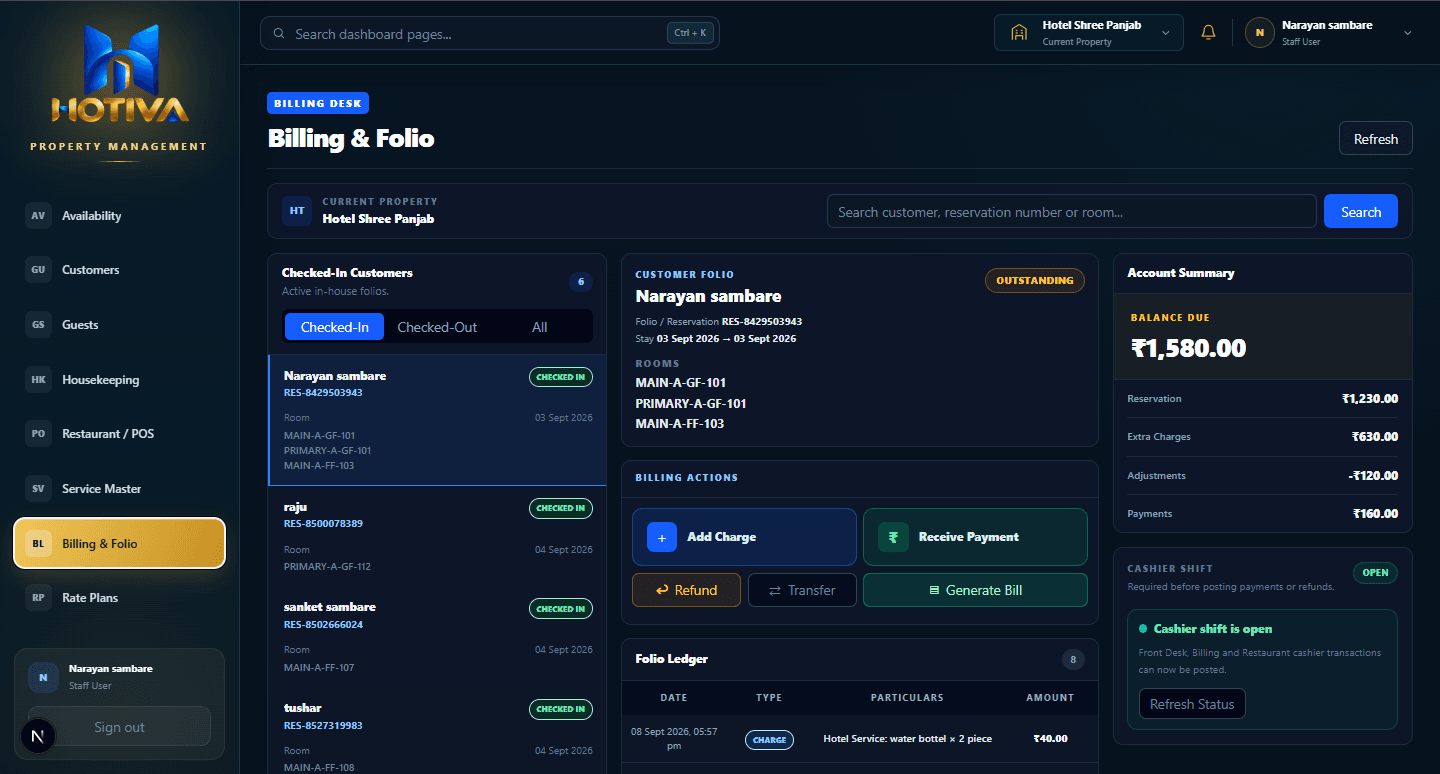
Task: Click the Hotel Service water bottel ledger entry
Action: (860, 739)
